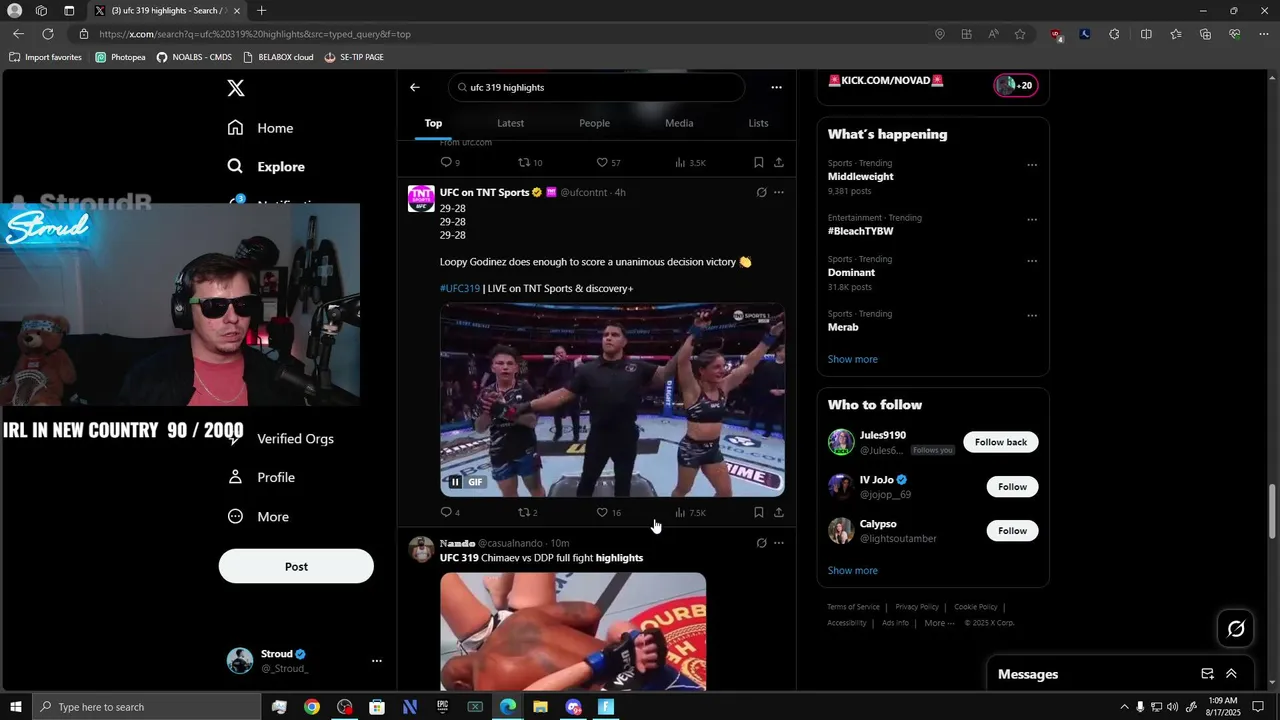Open options for the Dominant trend
This screenshot has width=1280, height=720.
click(1032, 261)
